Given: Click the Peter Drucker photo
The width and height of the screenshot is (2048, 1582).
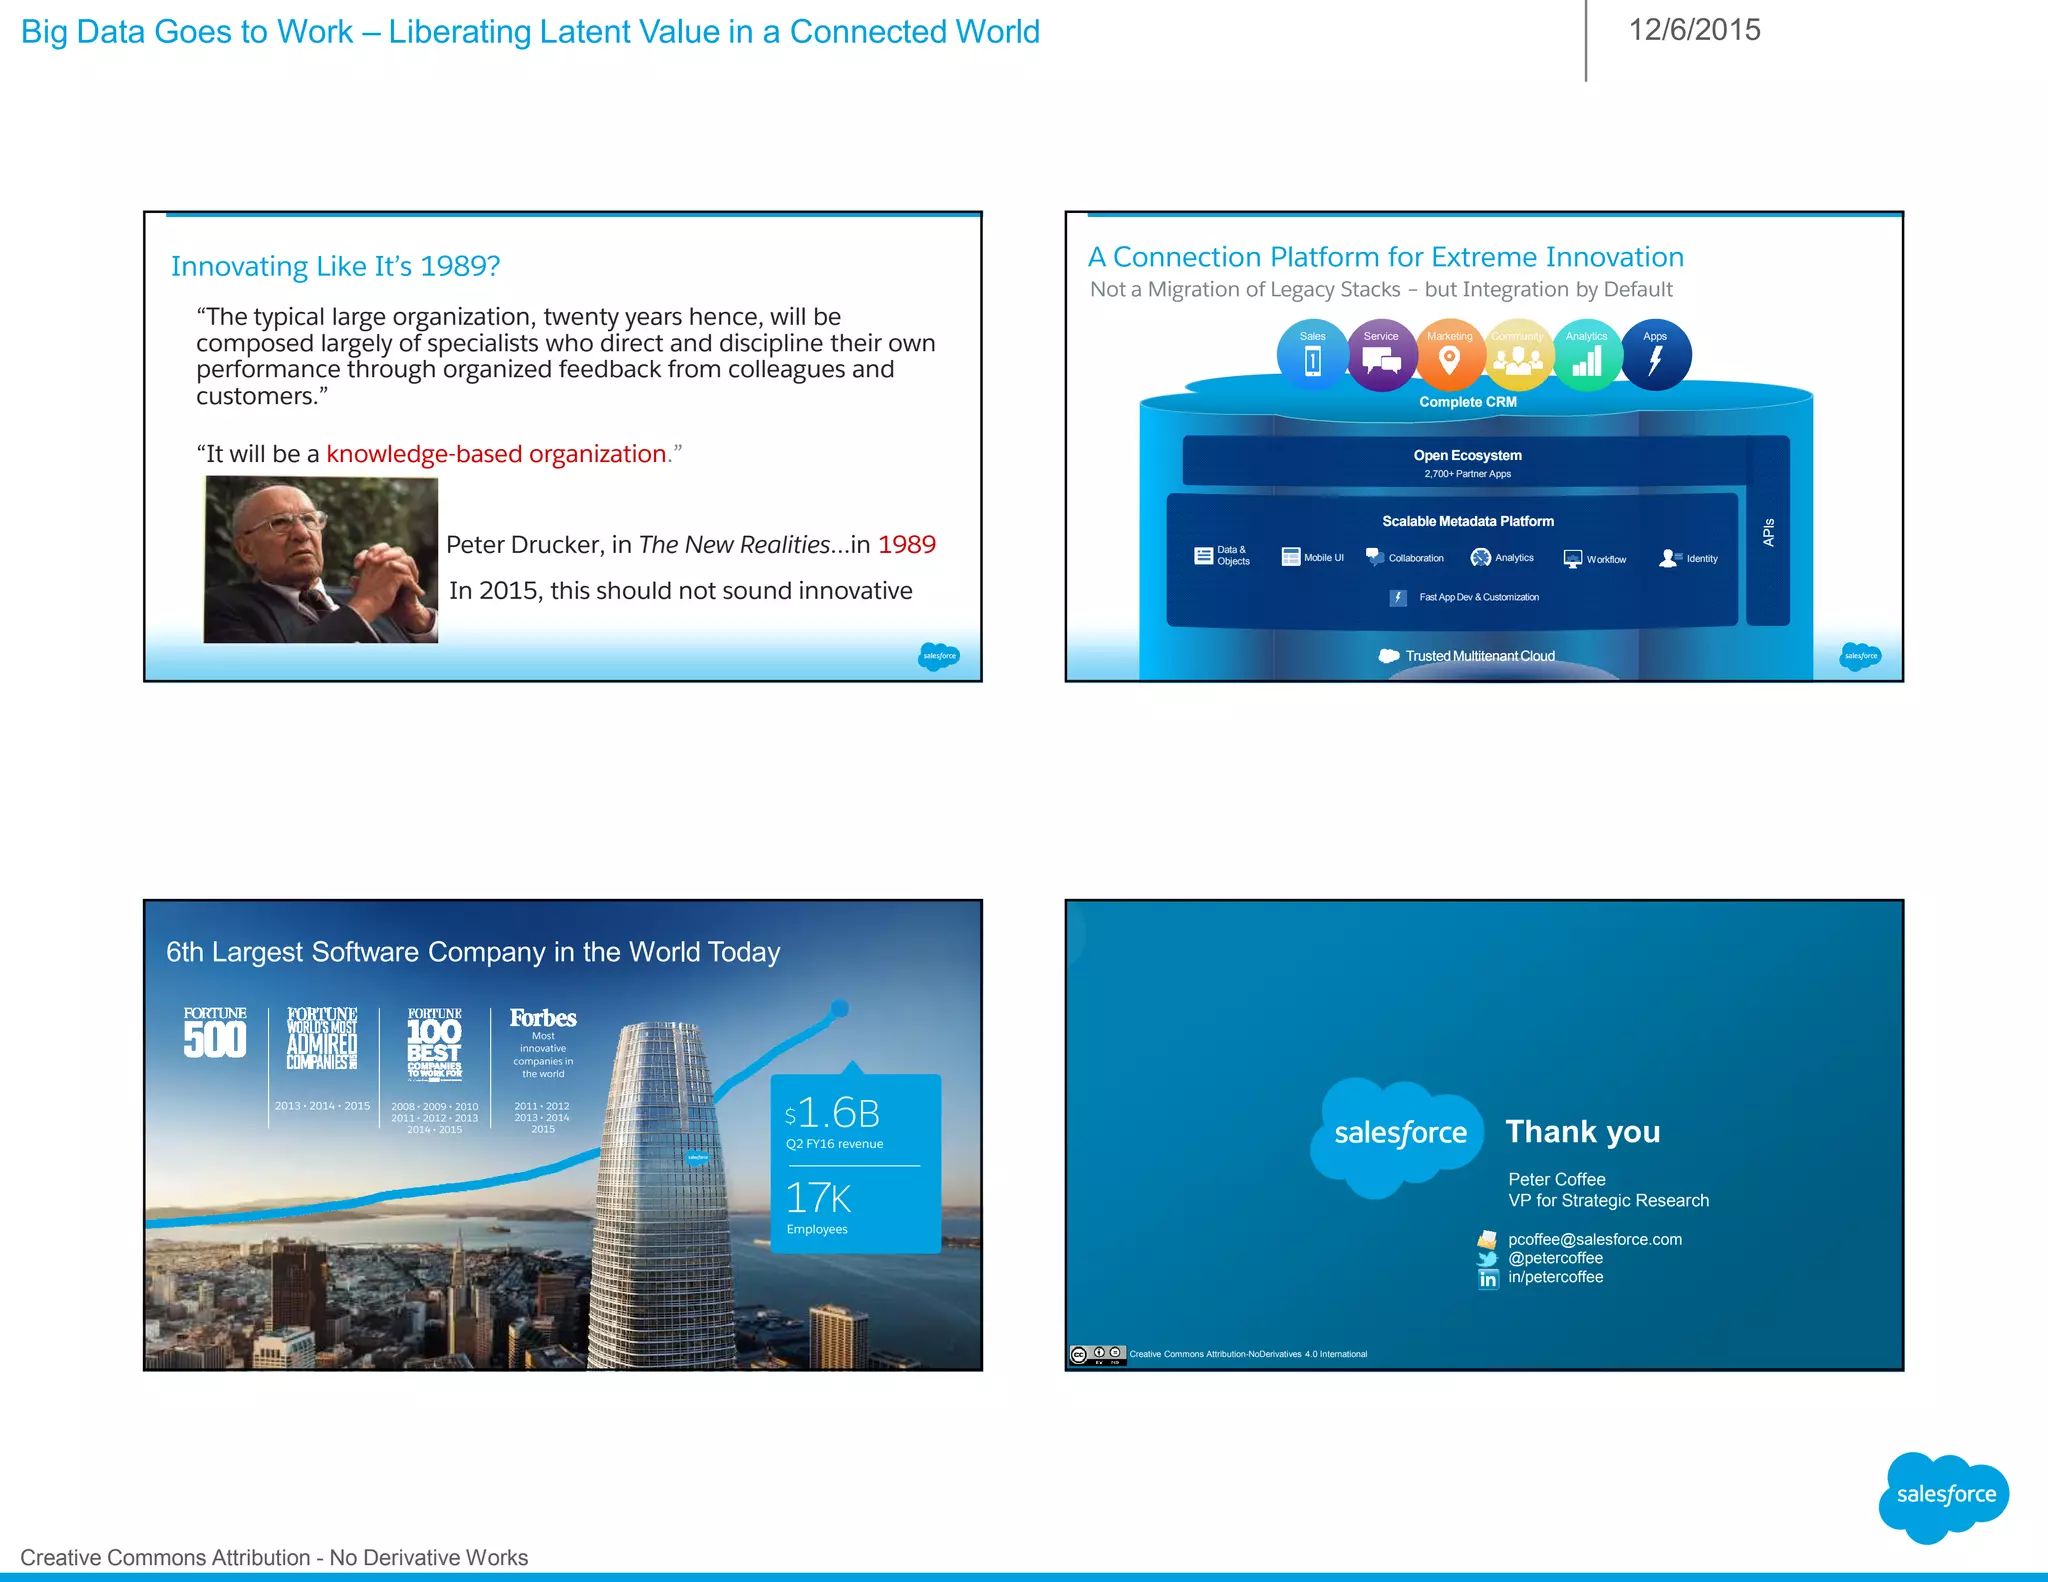Looking at the screenshot, I should 321,560.
